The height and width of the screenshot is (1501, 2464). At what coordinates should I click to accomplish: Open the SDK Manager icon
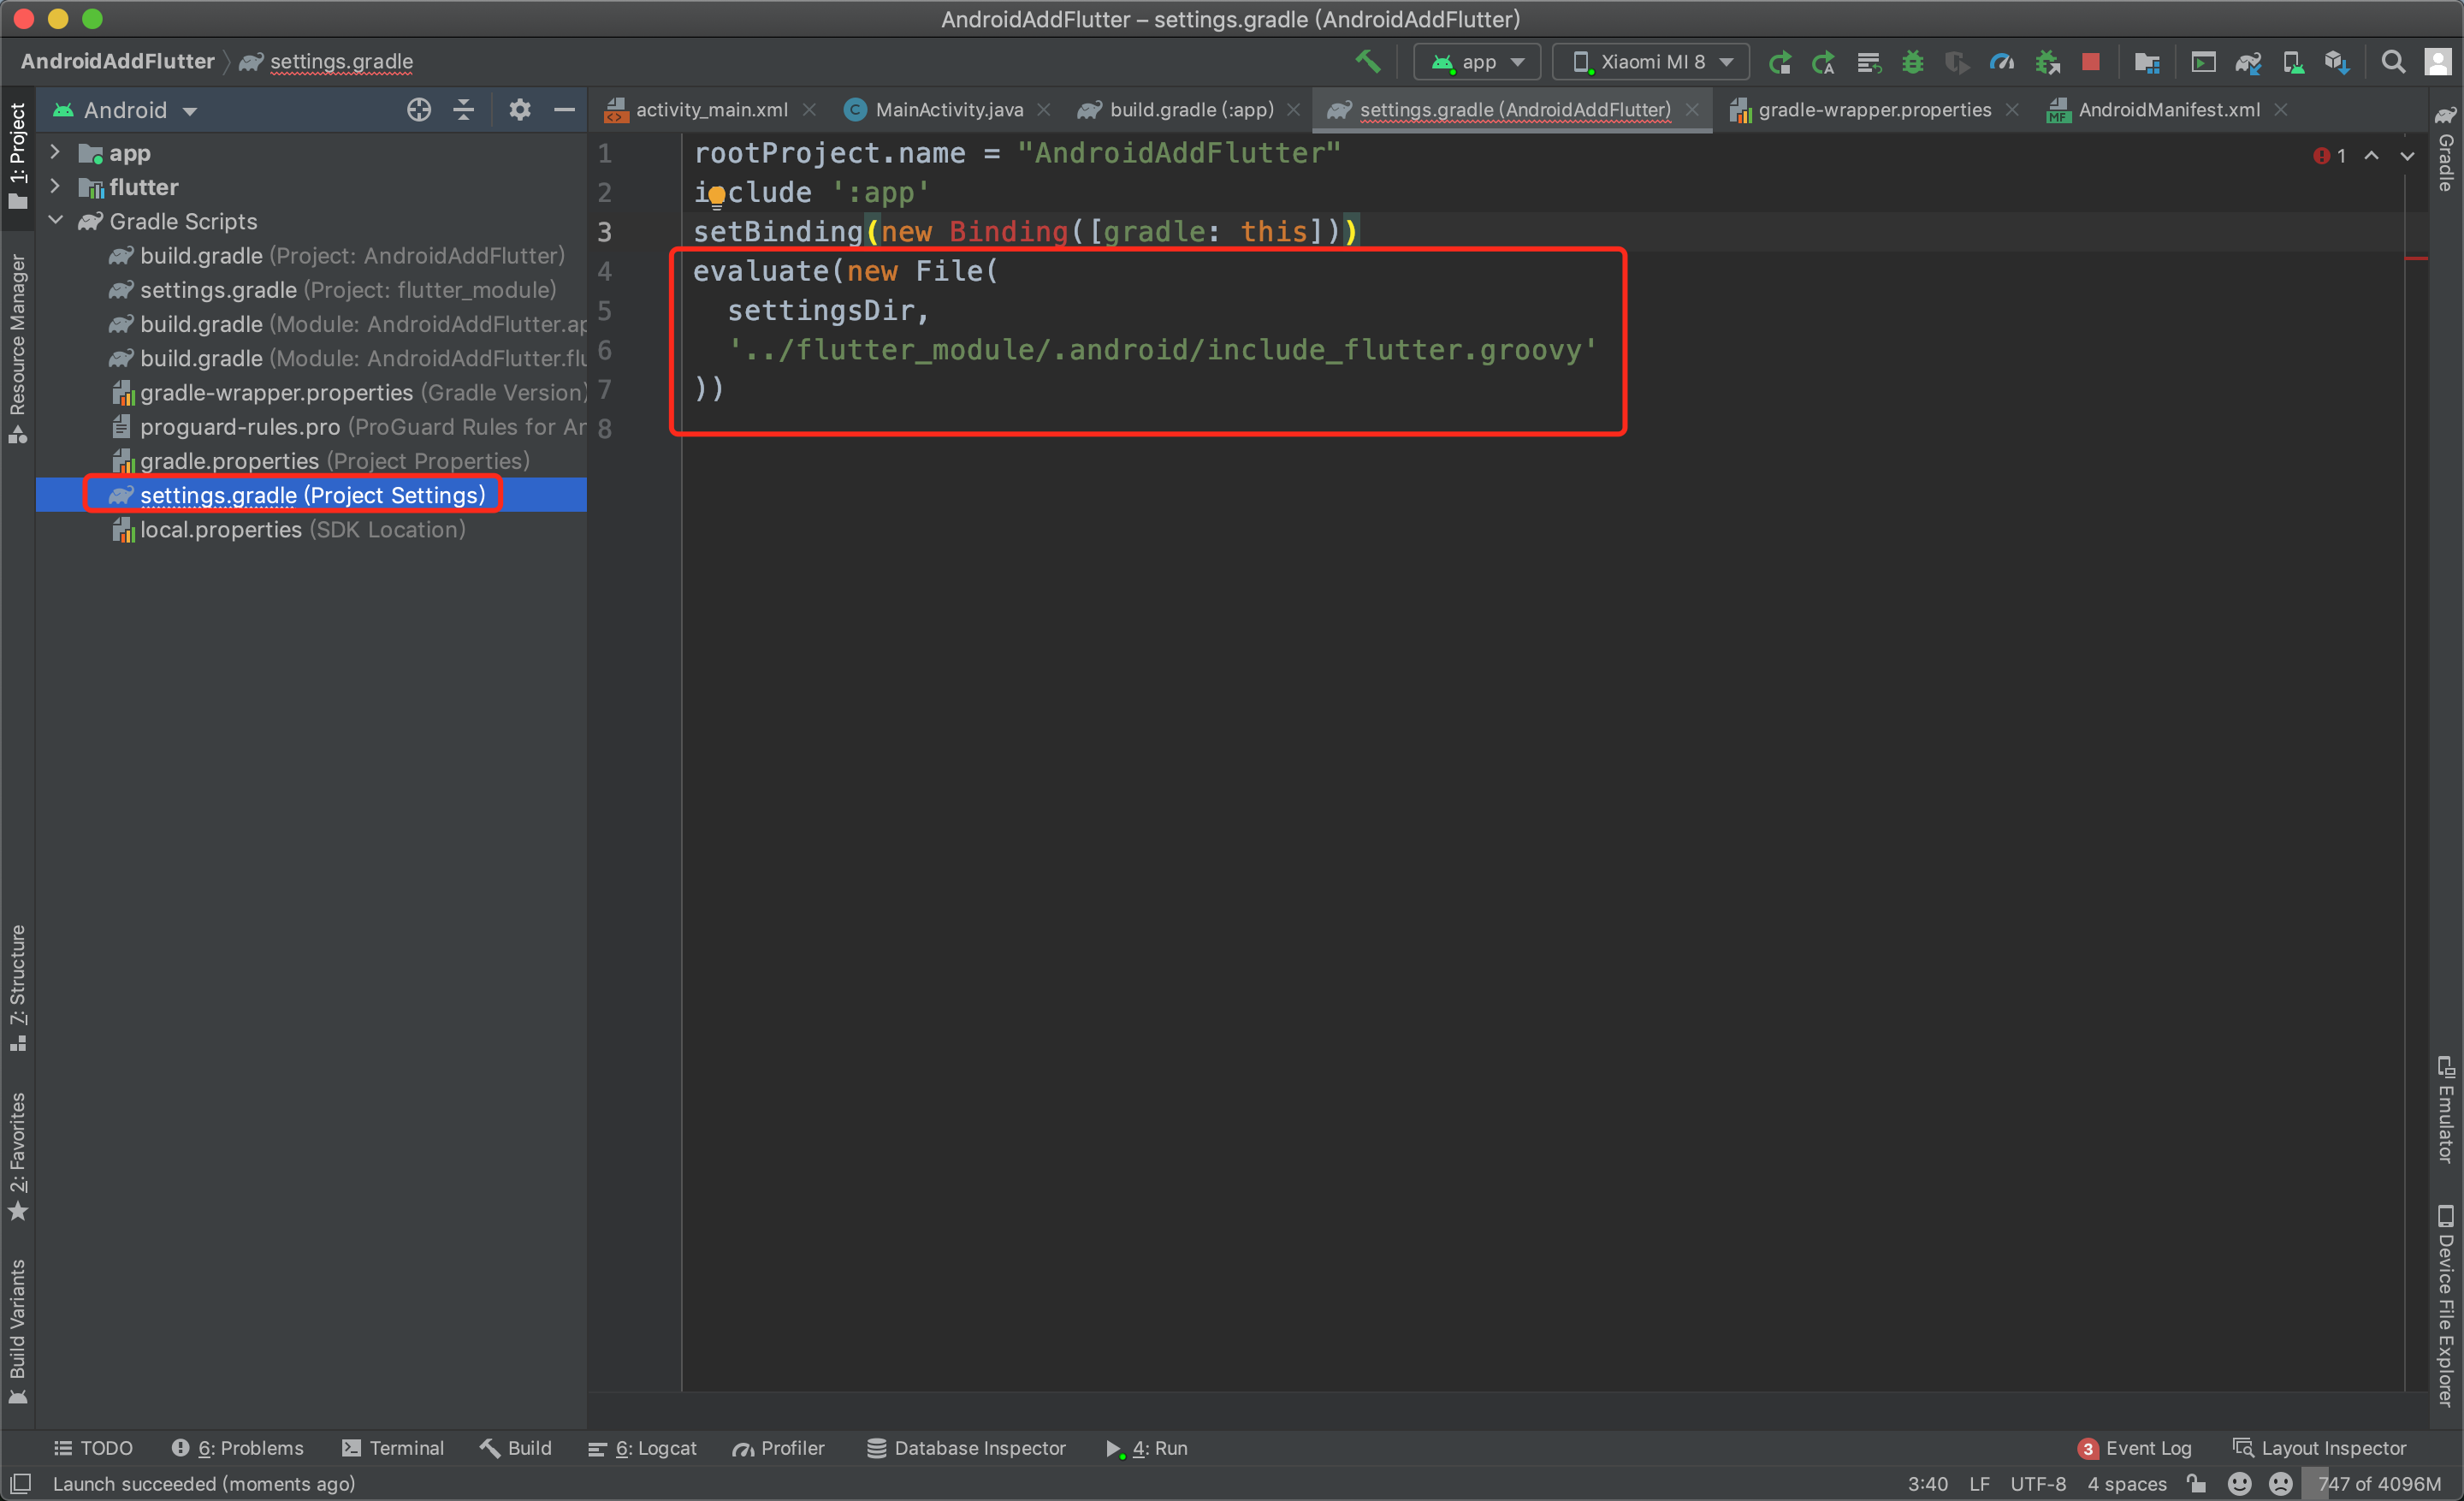coord(2337,62)
